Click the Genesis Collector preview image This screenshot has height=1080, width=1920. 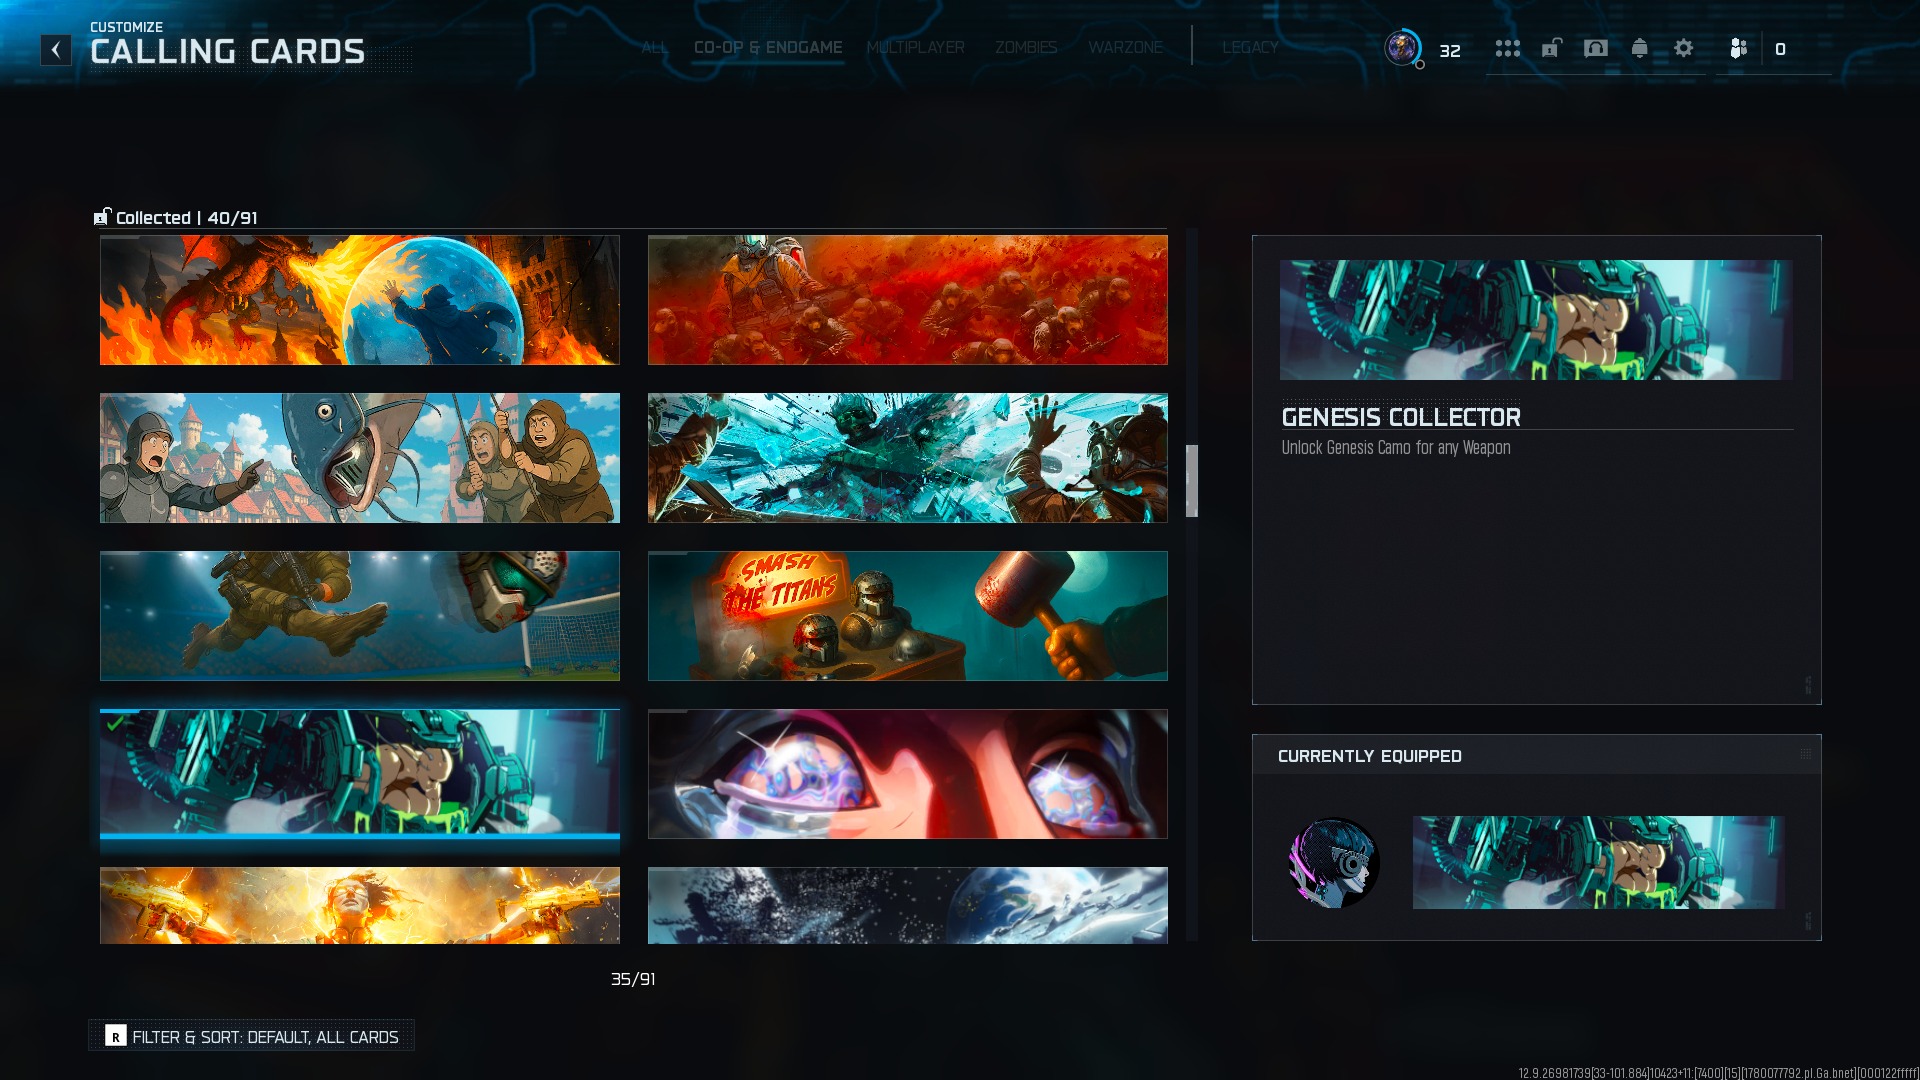click(x=1536, y=320)
